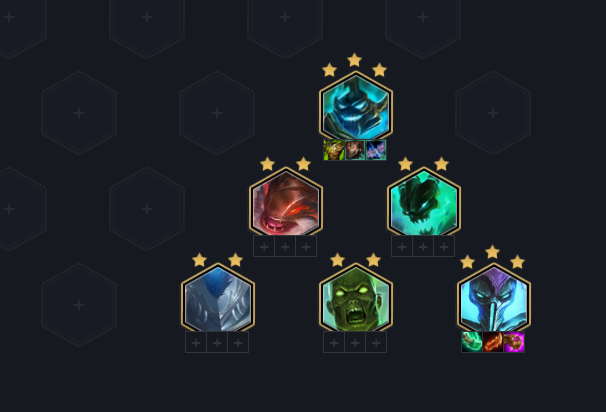Add champion to top-row empty hex above Thresh
Viewport: 606px width, 412px height.
423,17
